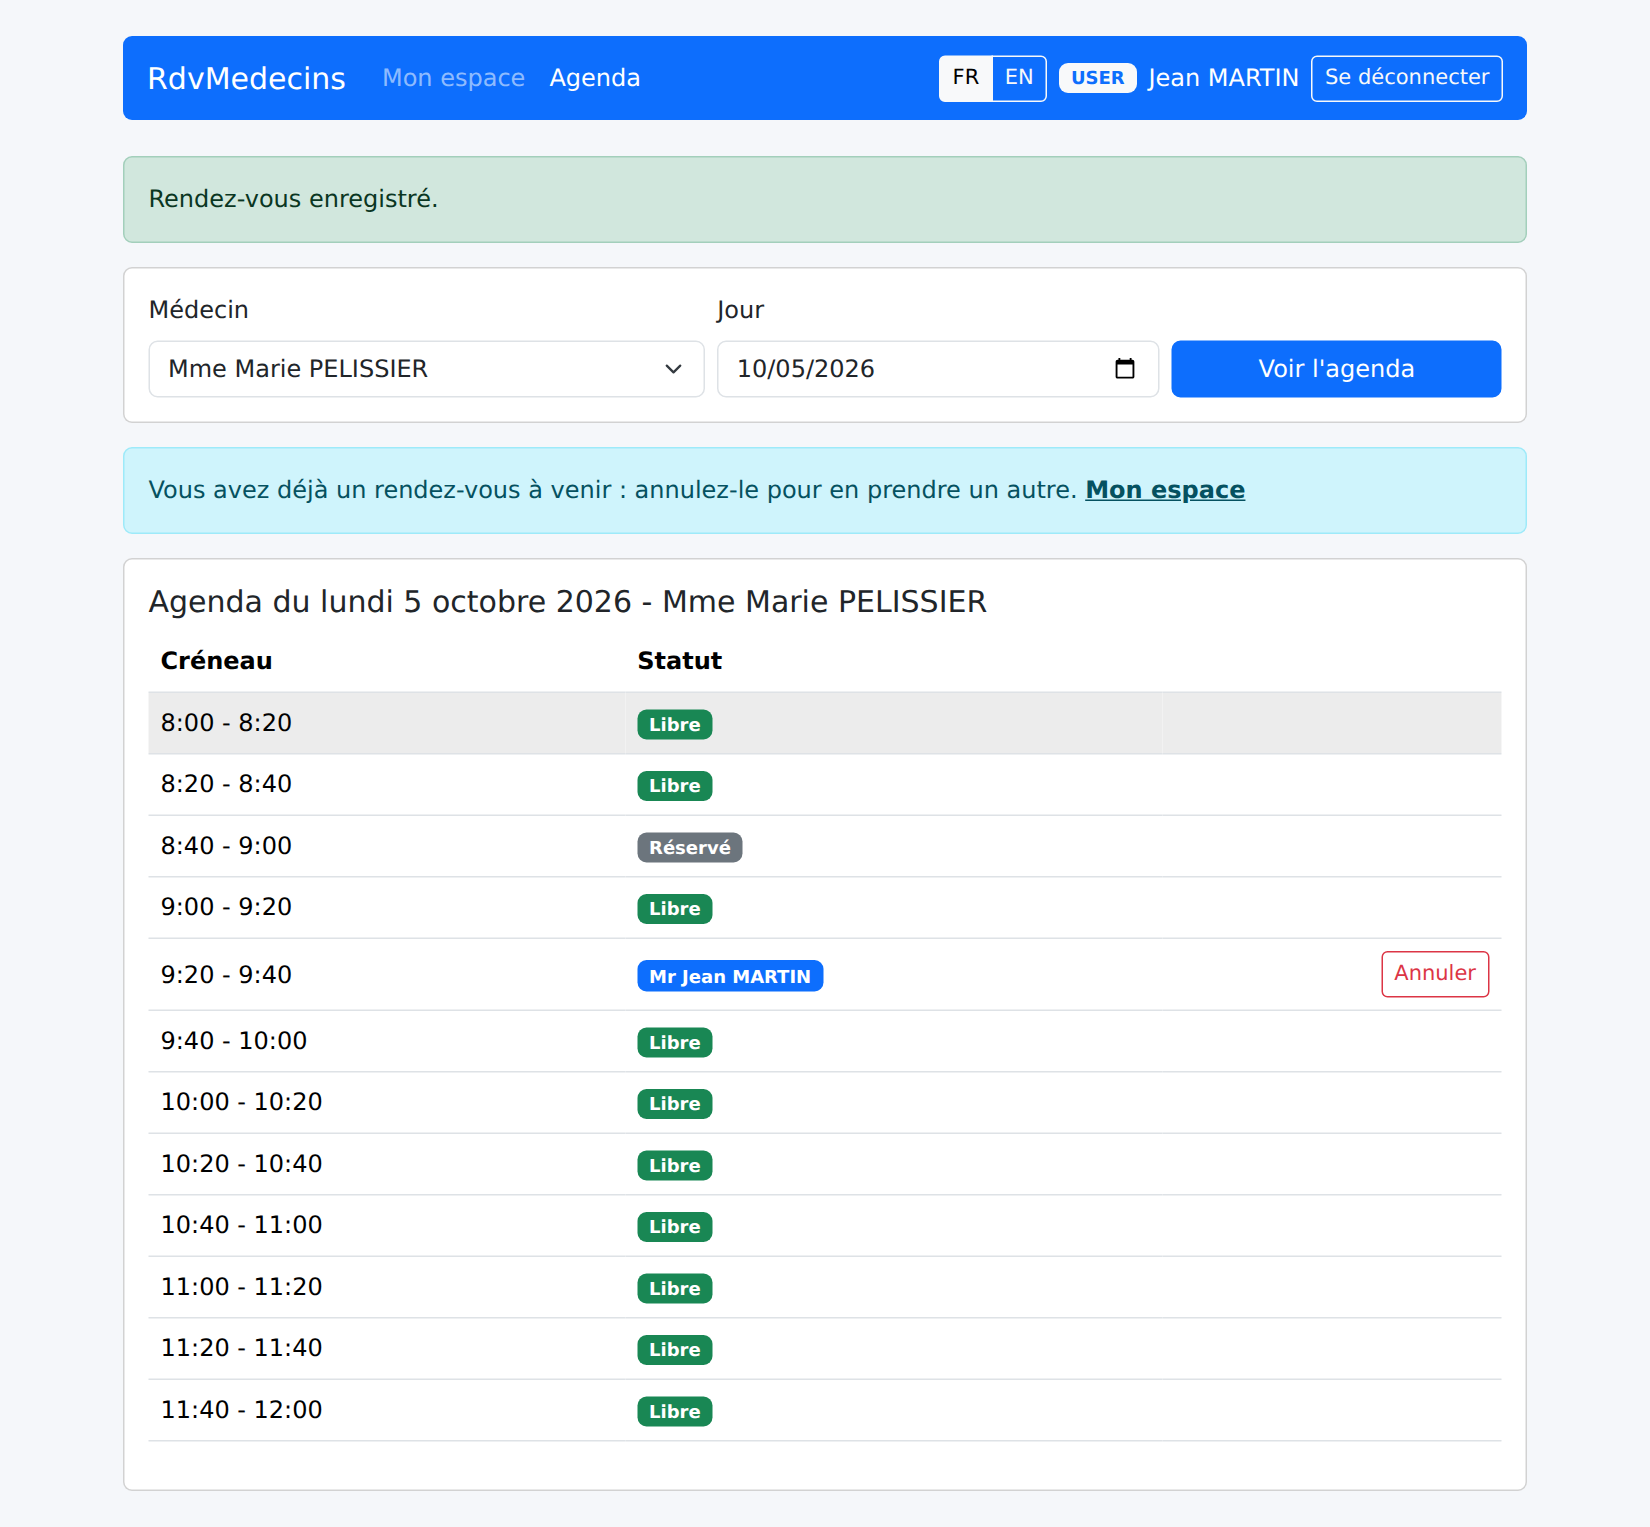Click the Médecin field label
Screen dimensions: 1650x1527
199,310
